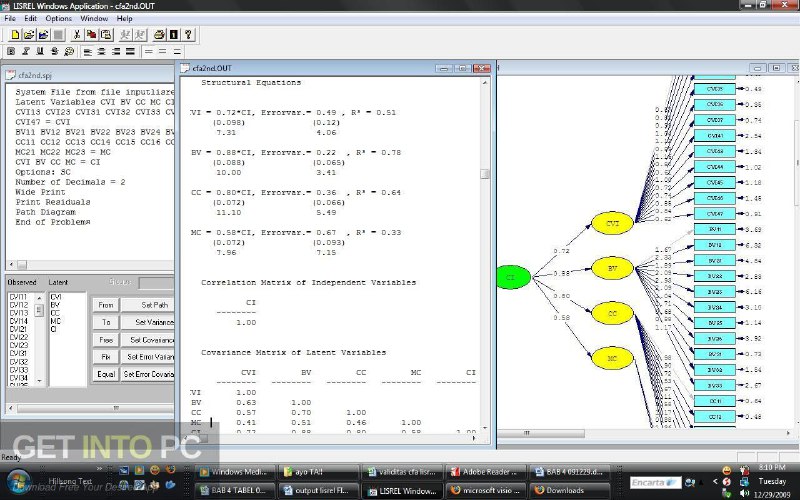
Task: Click the Paste clipboard icon
Action: [106, 35]
